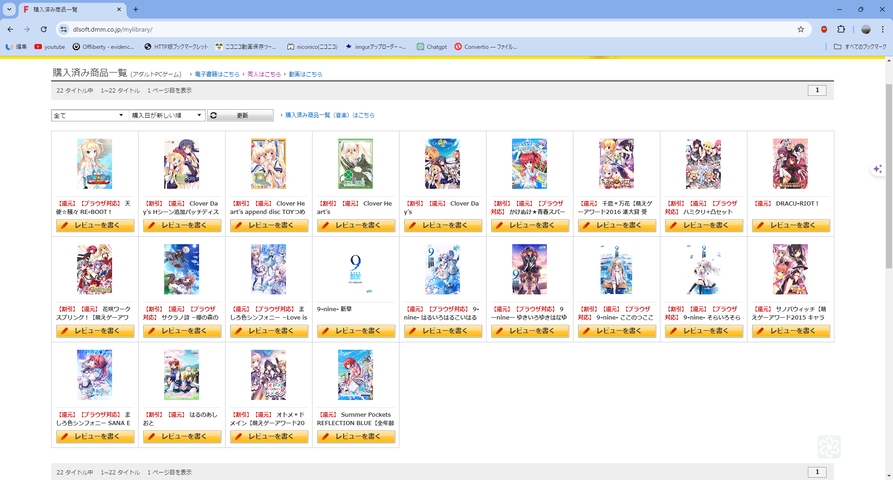Open the youtube bookmark
This screenshot has height=480, width=893.
(x=50, y=47)
